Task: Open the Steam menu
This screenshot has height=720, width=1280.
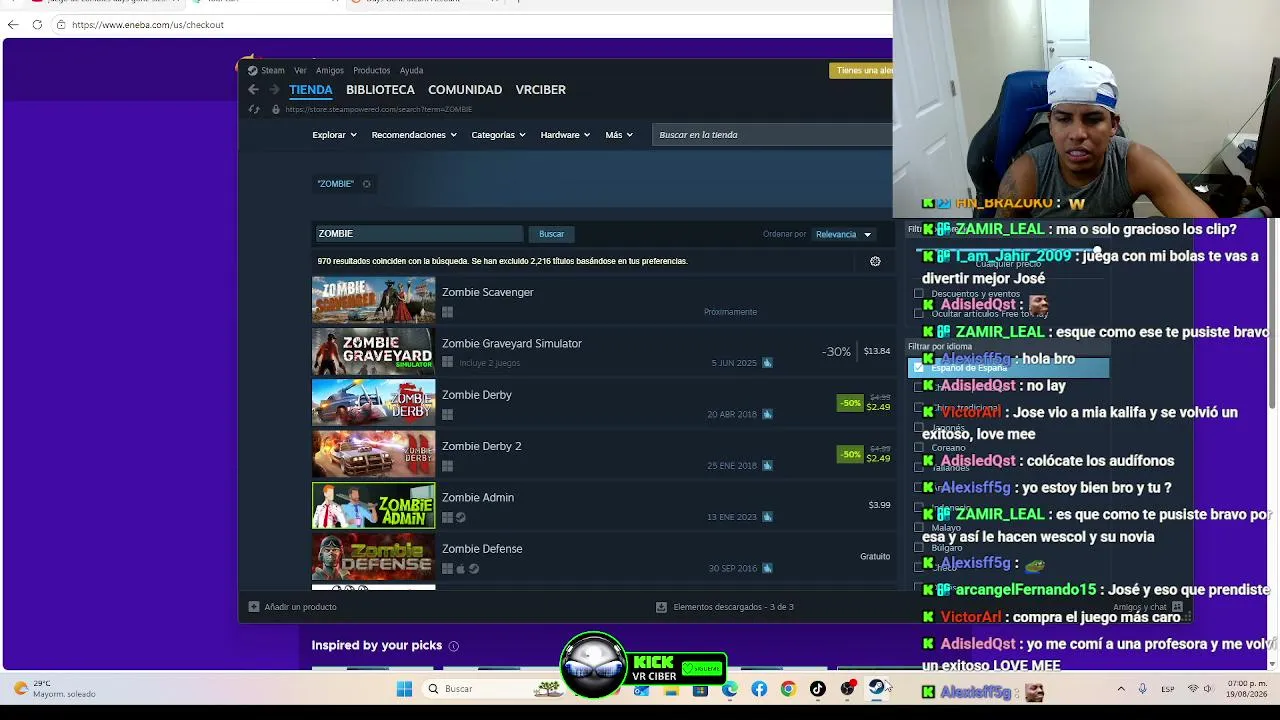Action: click(273, 71)
